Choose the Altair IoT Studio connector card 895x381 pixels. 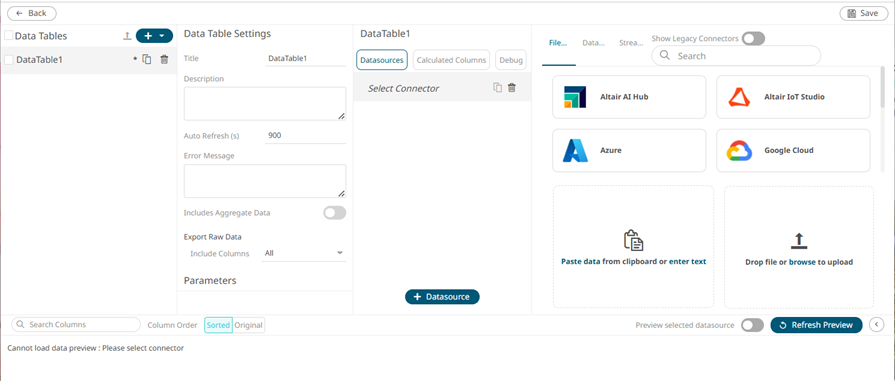point(793,97)
